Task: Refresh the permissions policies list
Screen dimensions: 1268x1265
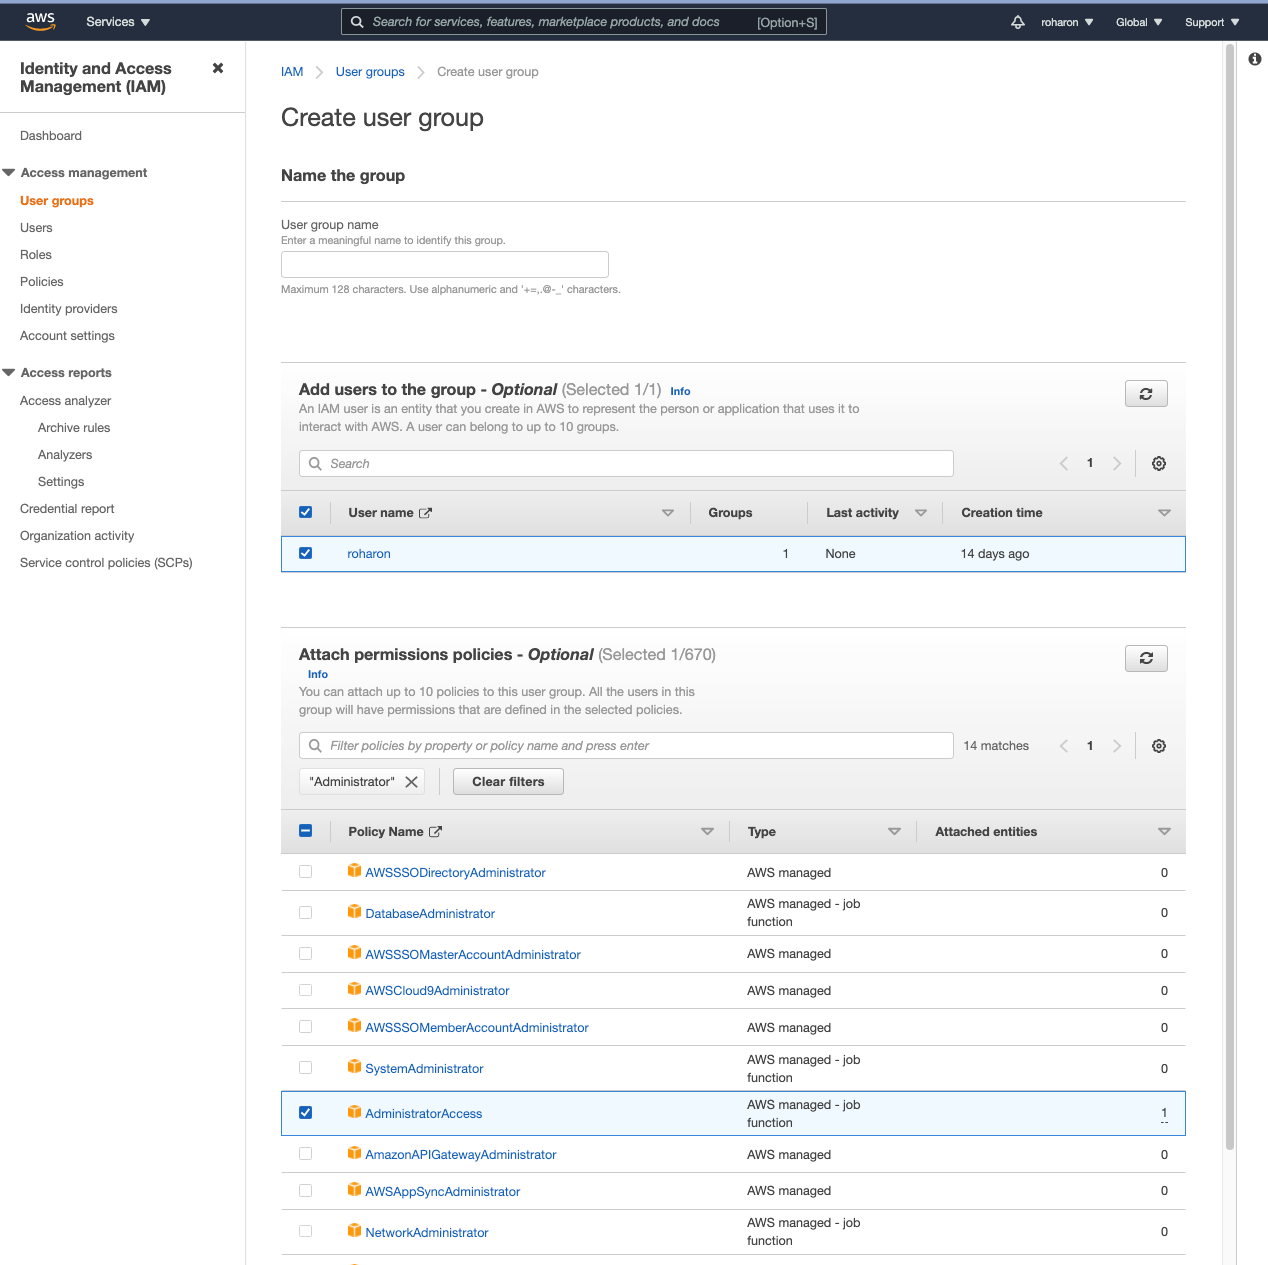Action: (x=1146, y=658)
